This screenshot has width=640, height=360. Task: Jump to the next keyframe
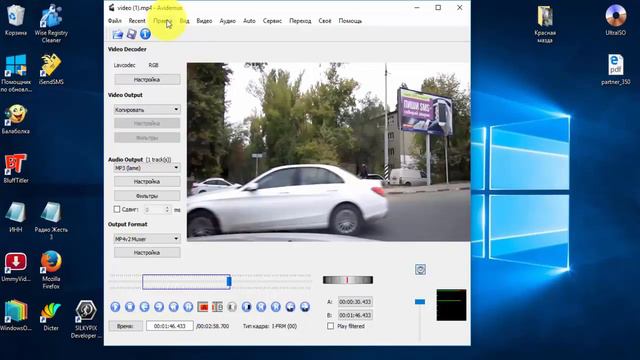(x=188, y=307)
